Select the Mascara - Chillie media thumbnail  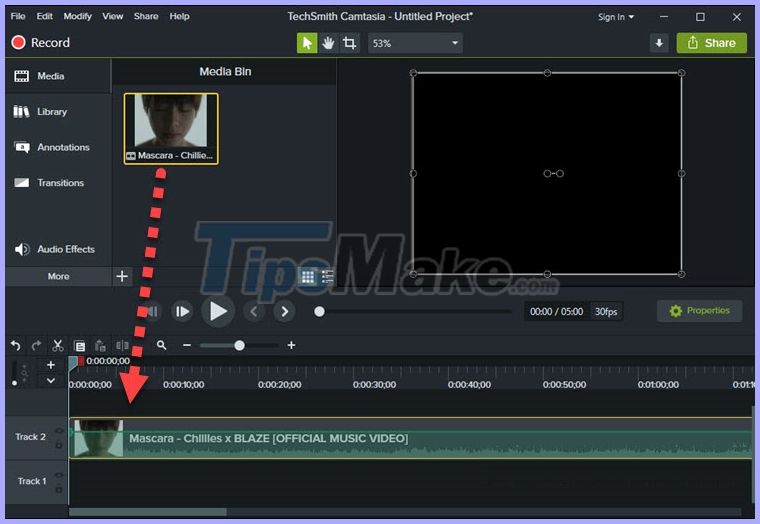click(x=171, y=129)
